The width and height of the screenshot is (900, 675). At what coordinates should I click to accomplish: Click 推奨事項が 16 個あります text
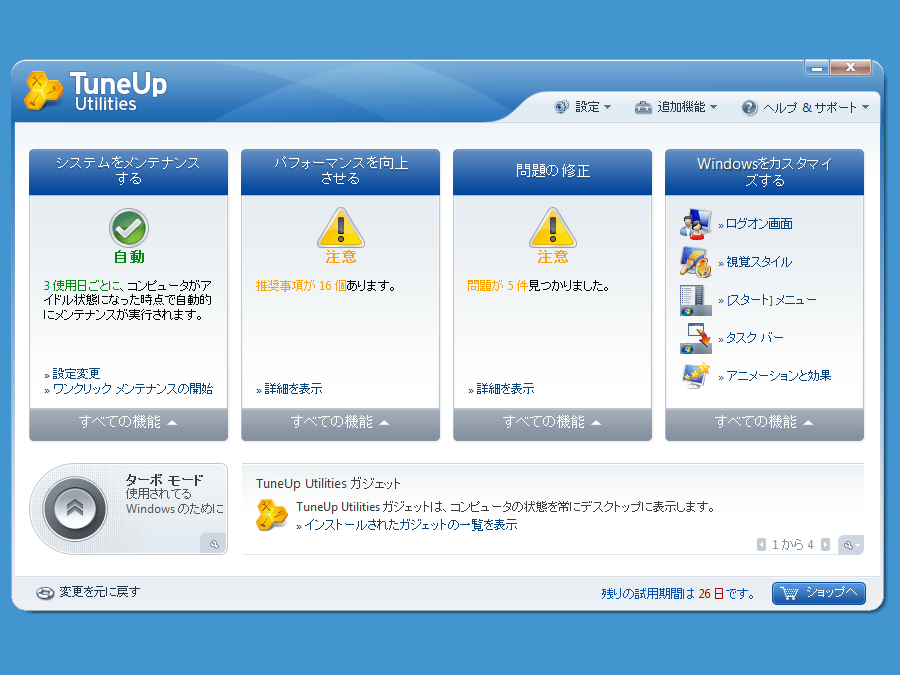pos(326,286)
